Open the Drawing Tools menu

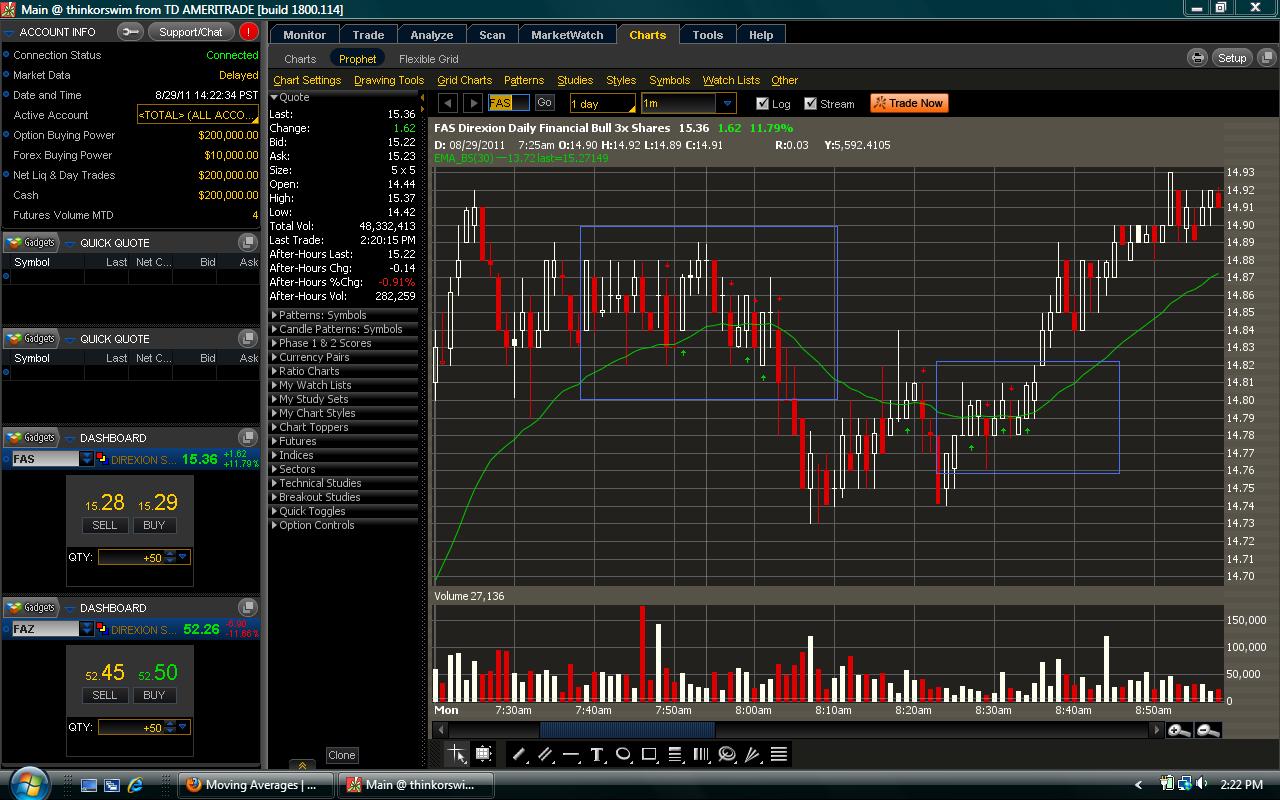389,80
